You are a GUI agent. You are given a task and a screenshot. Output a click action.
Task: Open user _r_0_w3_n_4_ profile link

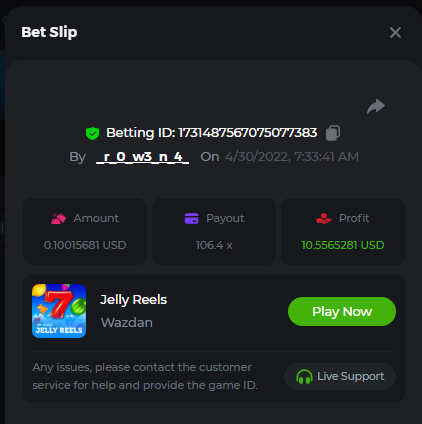tap(143, 157)
